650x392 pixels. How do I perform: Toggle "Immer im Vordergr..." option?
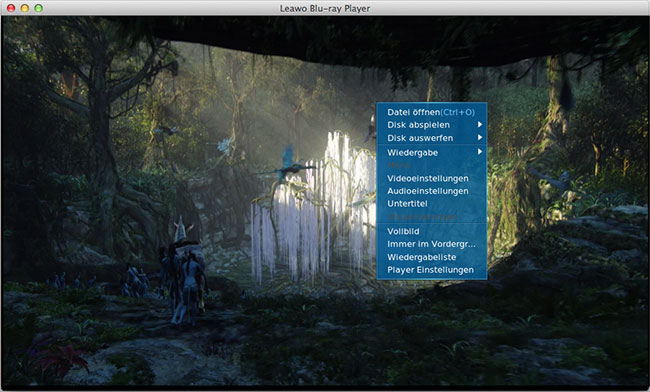(432, 244)
